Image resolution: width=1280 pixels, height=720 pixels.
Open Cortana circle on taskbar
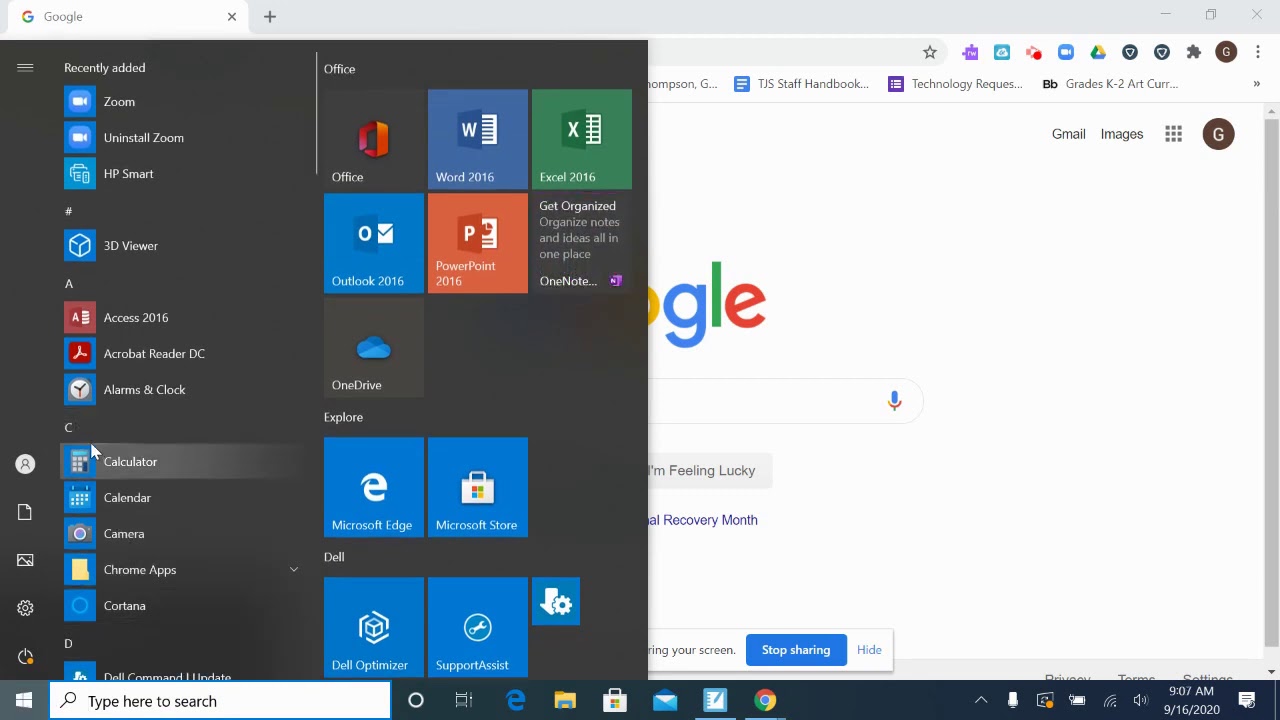(415, 701)
